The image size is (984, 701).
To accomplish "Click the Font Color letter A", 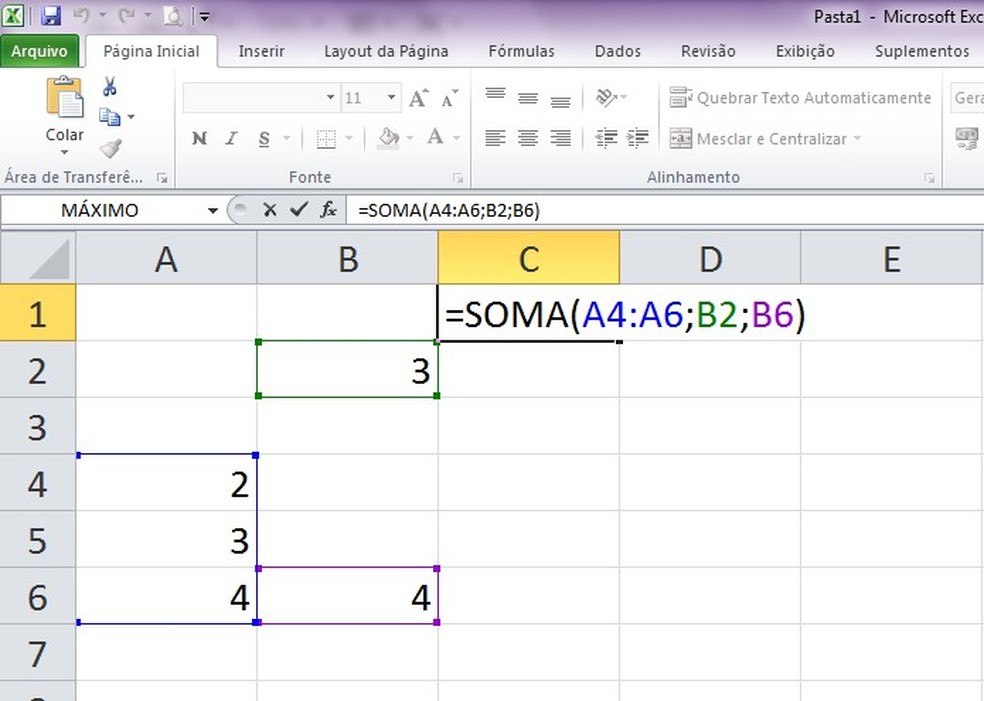I will [x=436, y=137].
